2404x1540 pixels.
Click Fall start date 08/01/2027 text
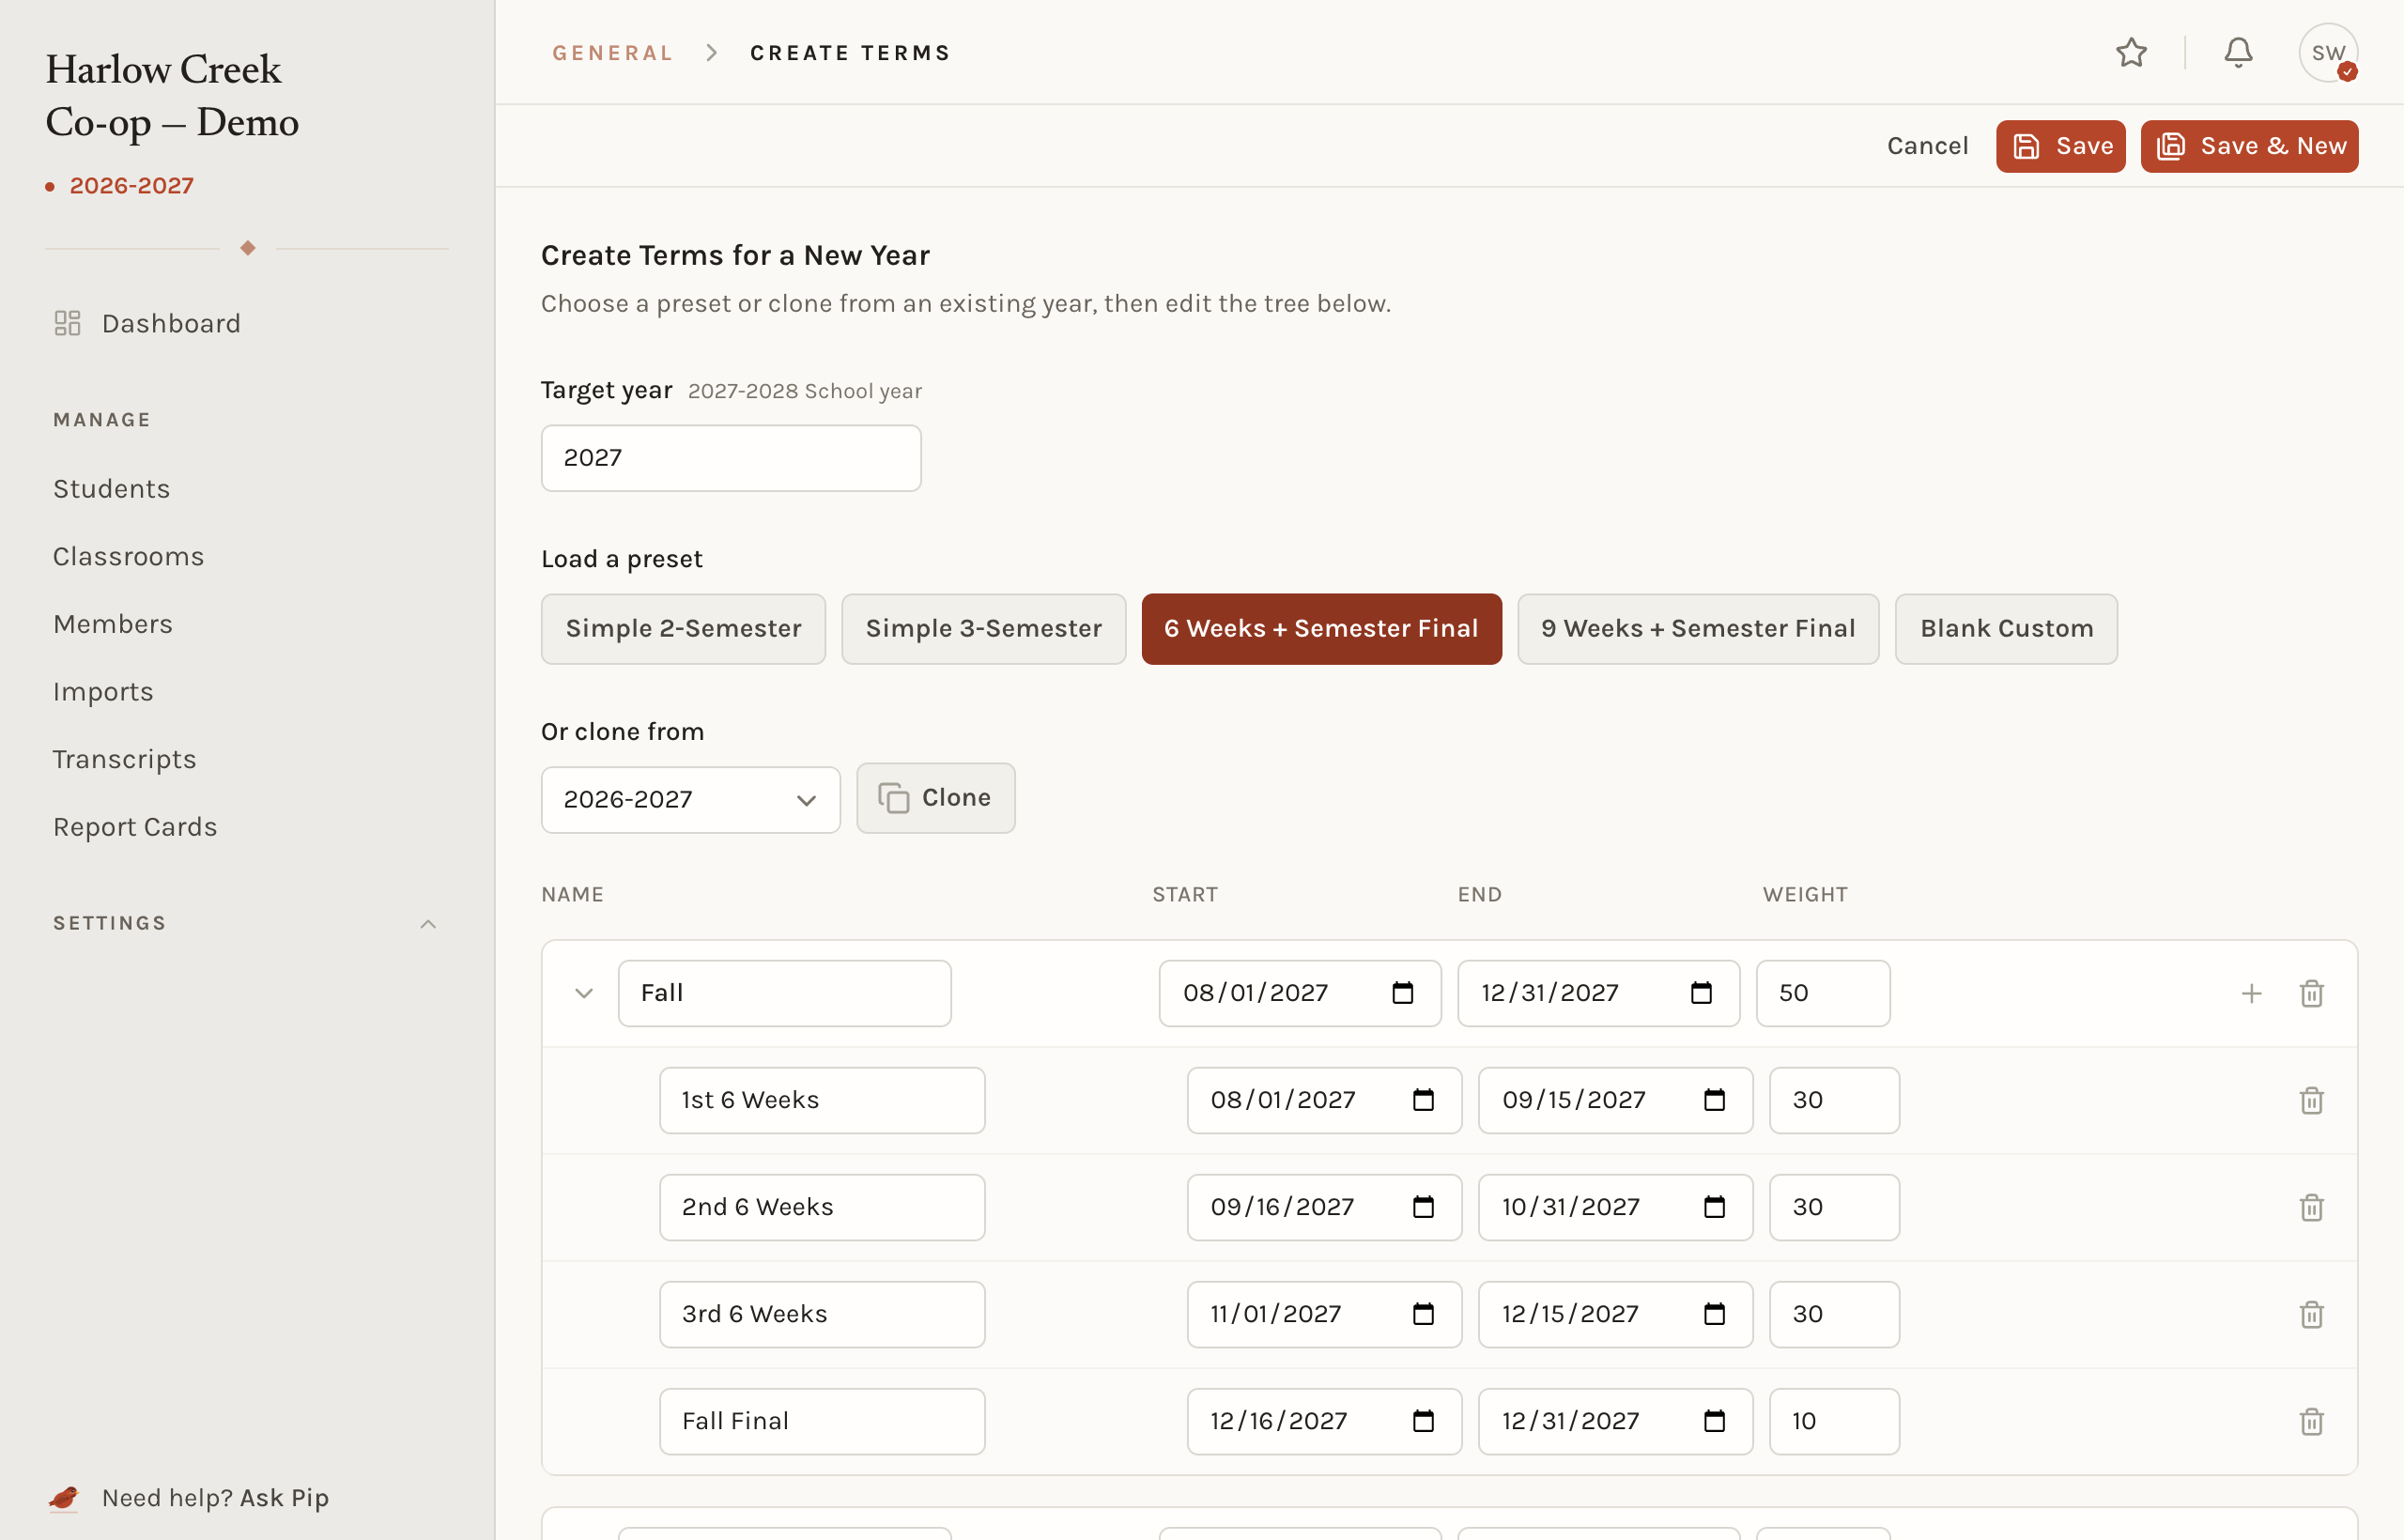click(1255, 993)
